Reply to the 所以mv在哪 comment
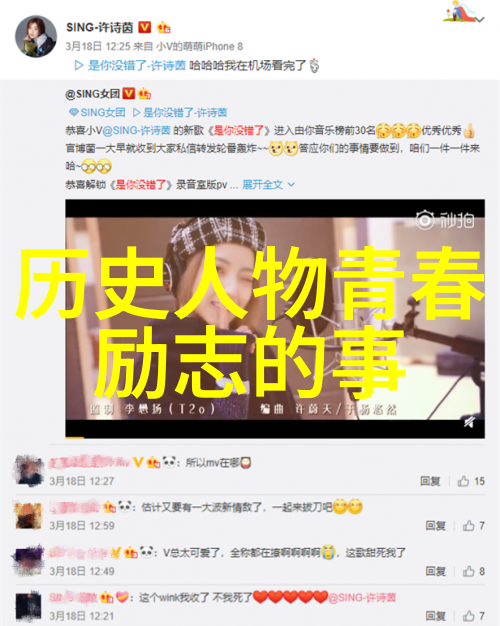 (430, 481)
